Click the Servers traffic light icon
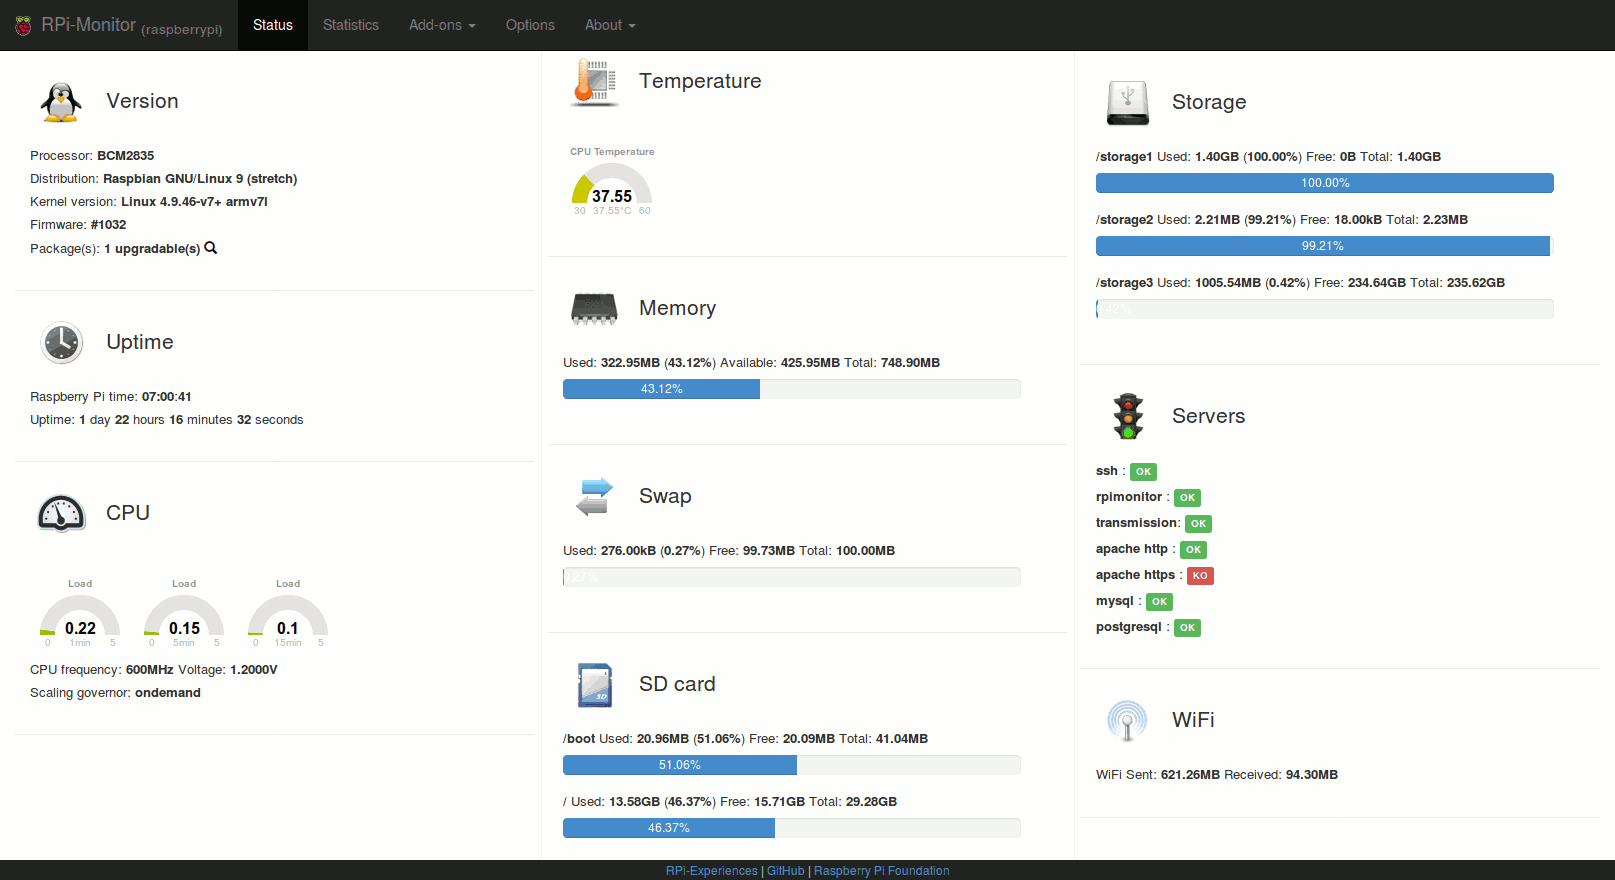 pyautogui.click(x=1128, y=417)
